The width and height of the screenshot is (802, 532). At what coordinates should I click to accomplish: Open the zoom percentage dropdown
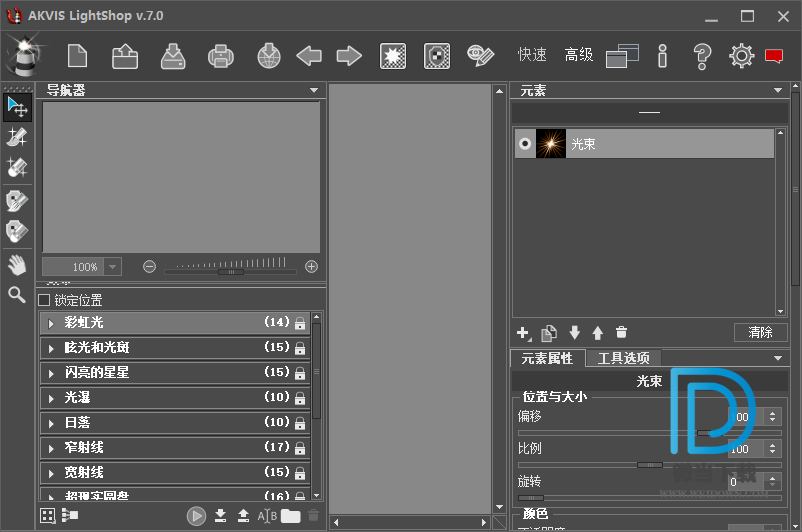click(x=112, y=267)
